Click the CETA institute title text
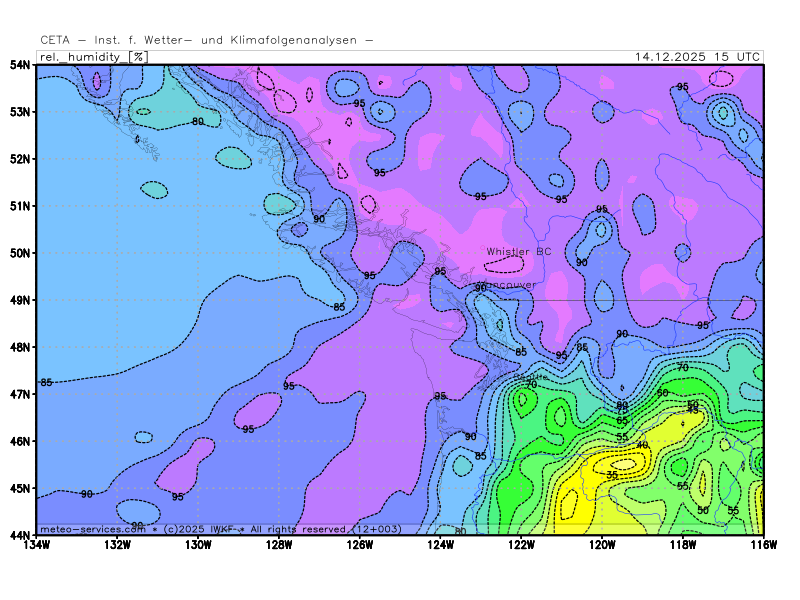The height and width of the screenshot is (600, 800). click(206, 40)
